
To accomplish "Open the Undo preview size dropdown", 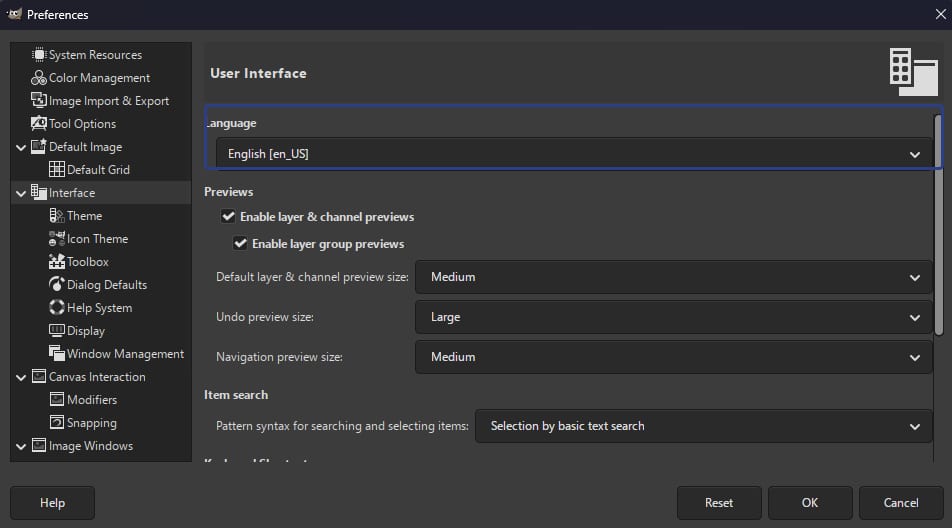I will pos(673,317).
